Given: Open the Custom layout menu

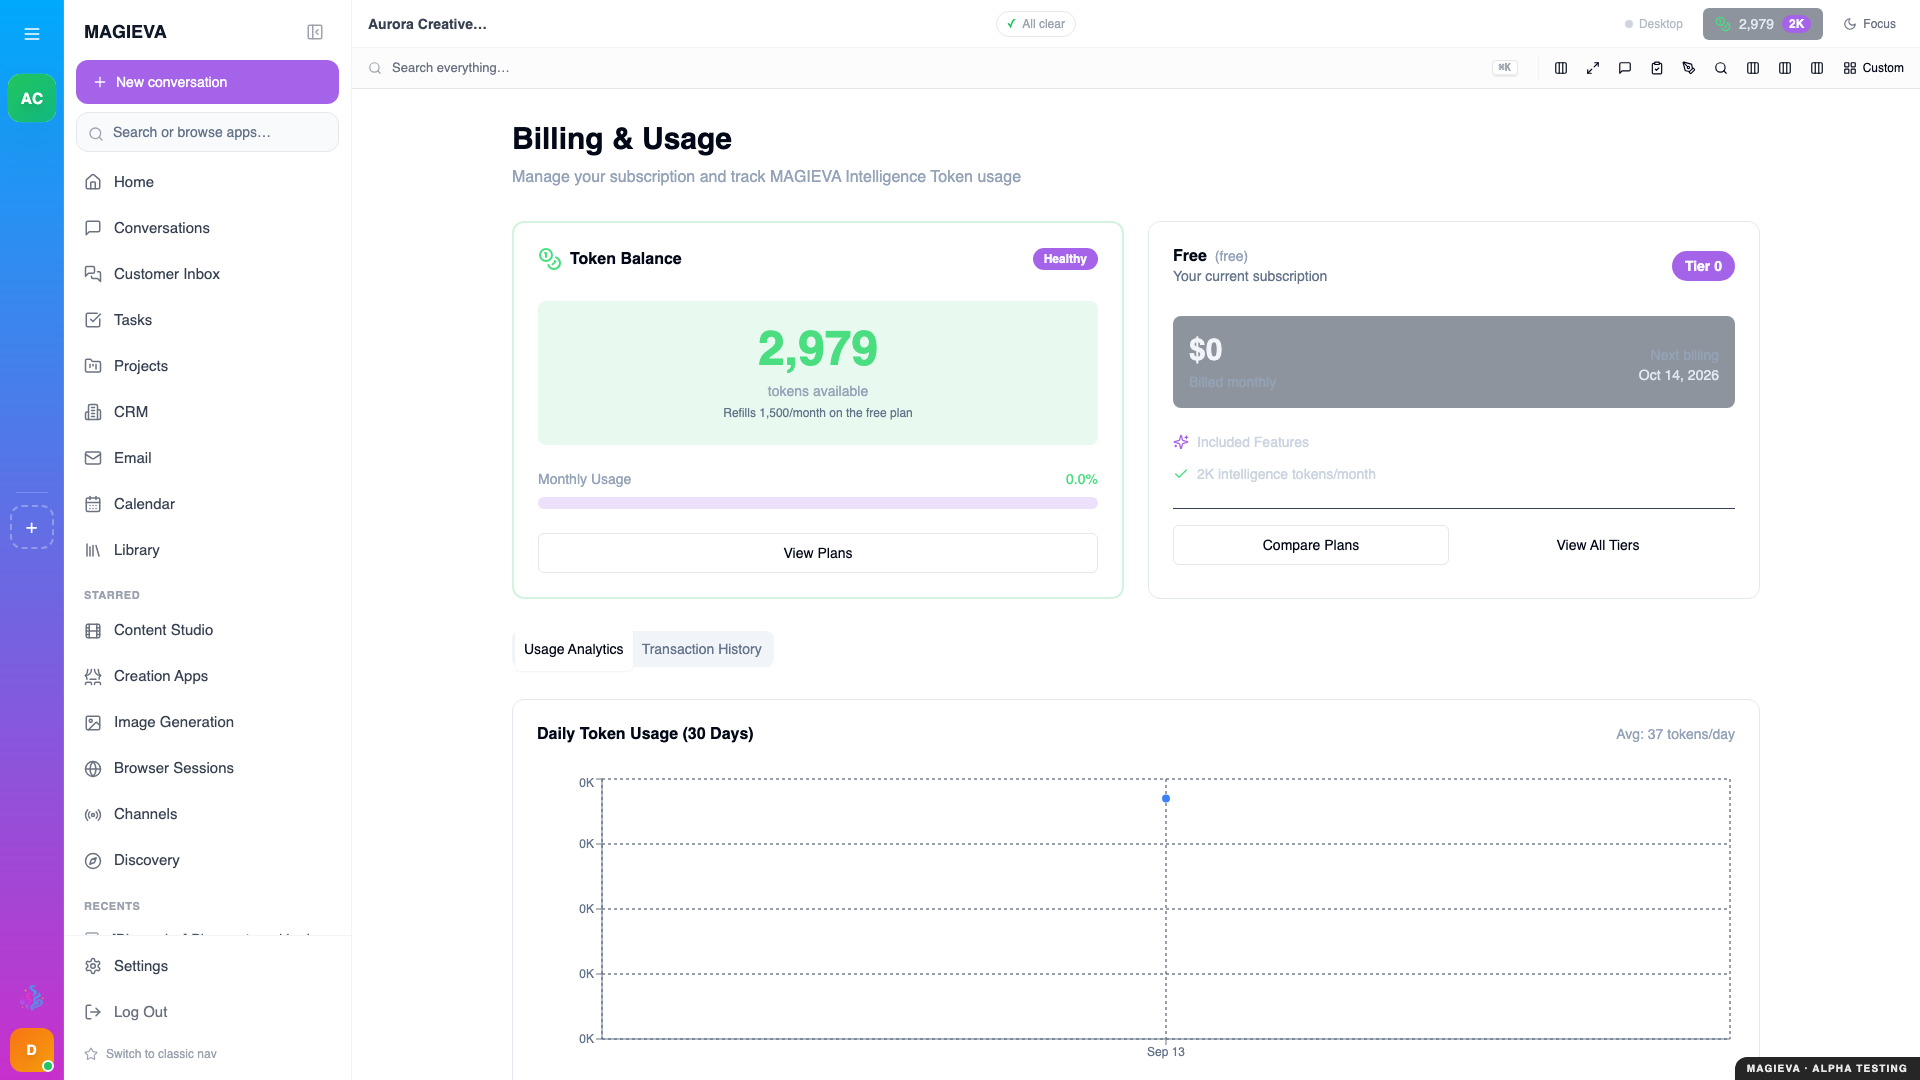Looking at the screenshot, I should (x=1874, y=68).
